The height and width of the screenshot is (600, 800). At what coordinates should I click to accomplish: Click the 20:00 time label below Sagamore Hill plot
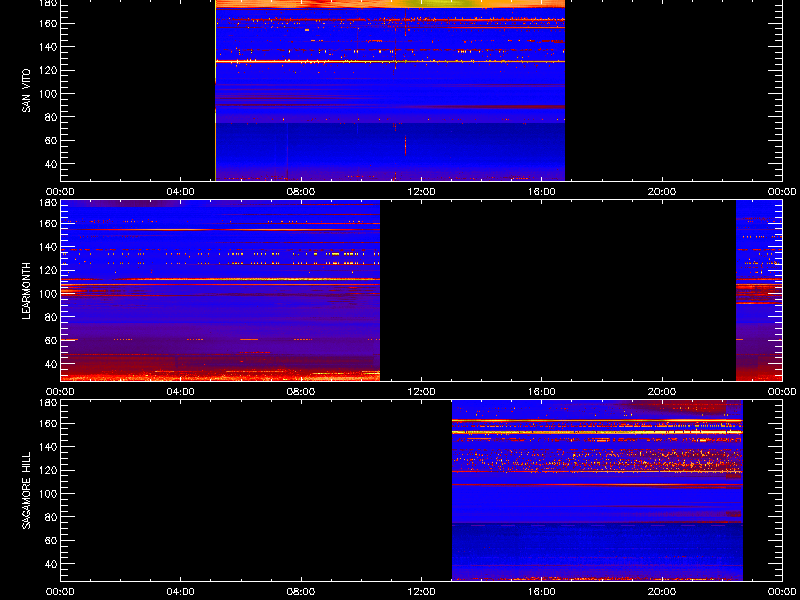pos(662,592)
